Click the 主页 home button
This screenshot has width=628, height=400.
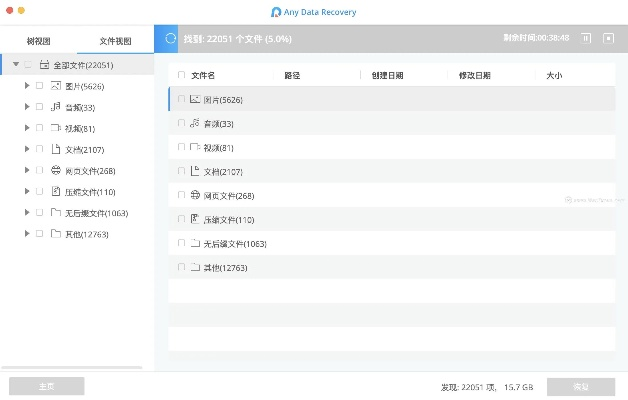pos(46,386)
